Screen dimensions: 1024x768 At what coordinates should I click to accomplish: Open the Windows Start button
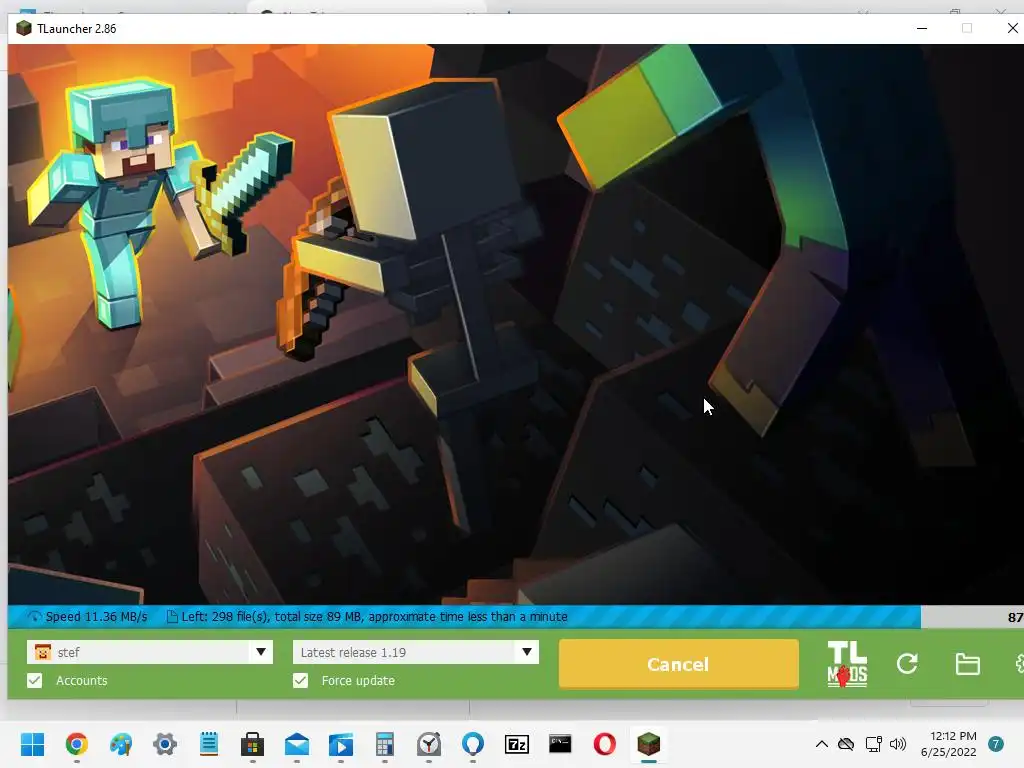click(x=32, y=744)
